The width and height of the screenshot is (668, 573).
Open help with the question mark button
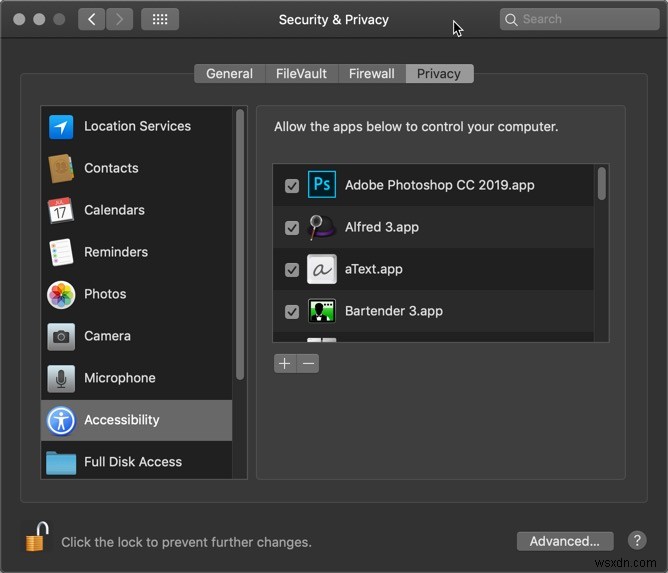coord(637,540)
